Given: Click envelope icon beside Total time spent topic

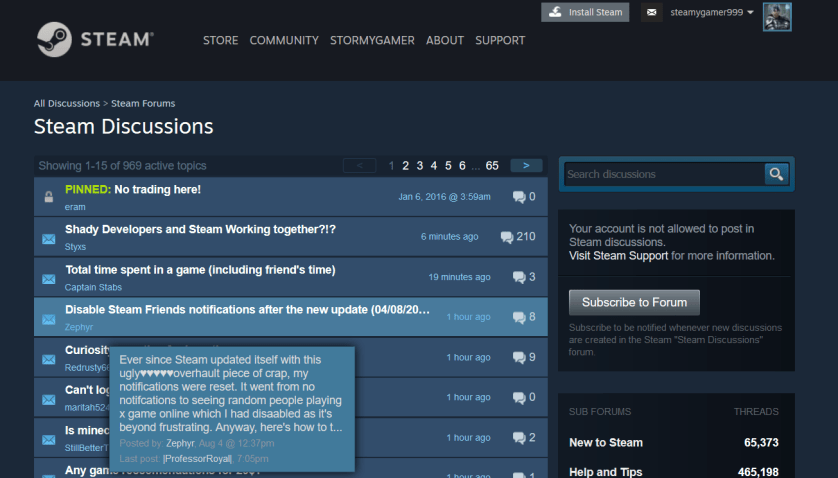Looking at the screenshot, I should tap(48, 278).
